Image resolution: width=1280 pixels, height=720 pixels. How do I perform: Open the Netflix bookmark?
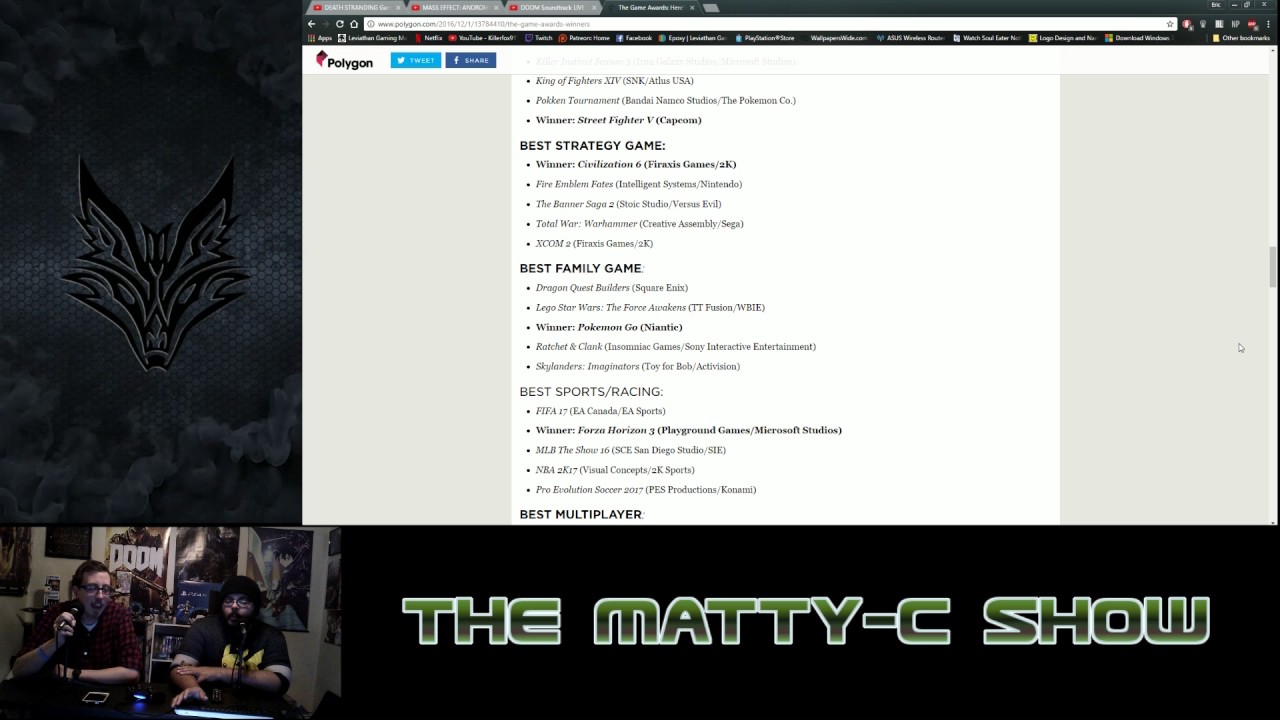click(x=428, y=38)
